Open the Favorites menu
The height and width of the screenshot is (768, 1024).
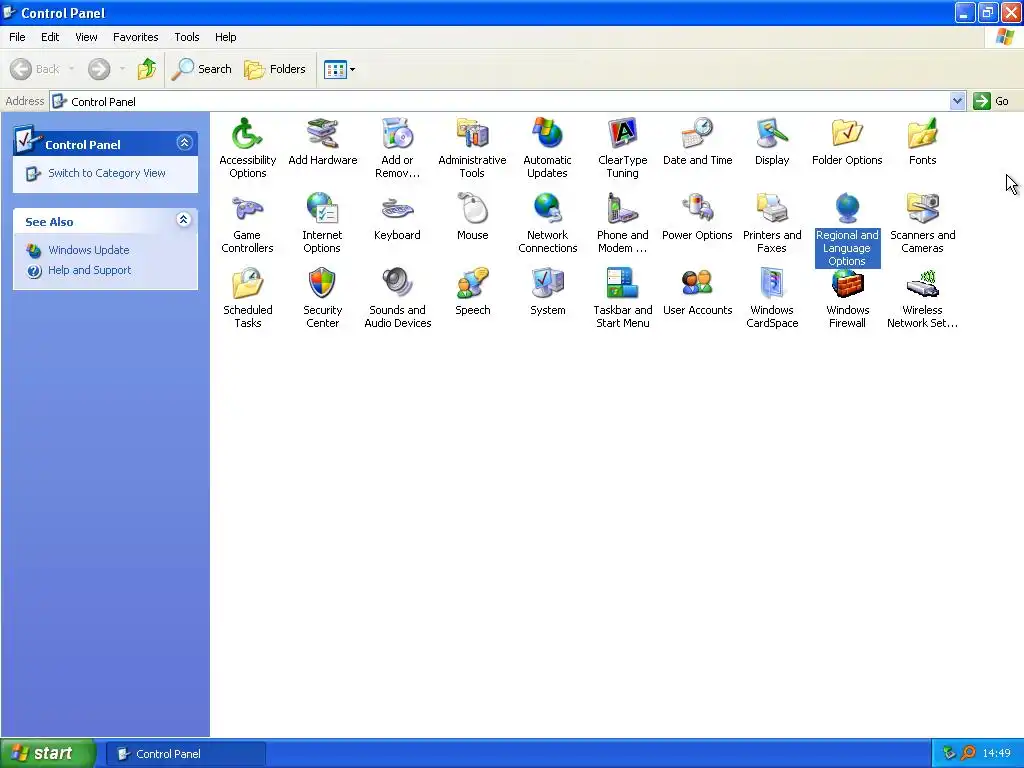135,37
